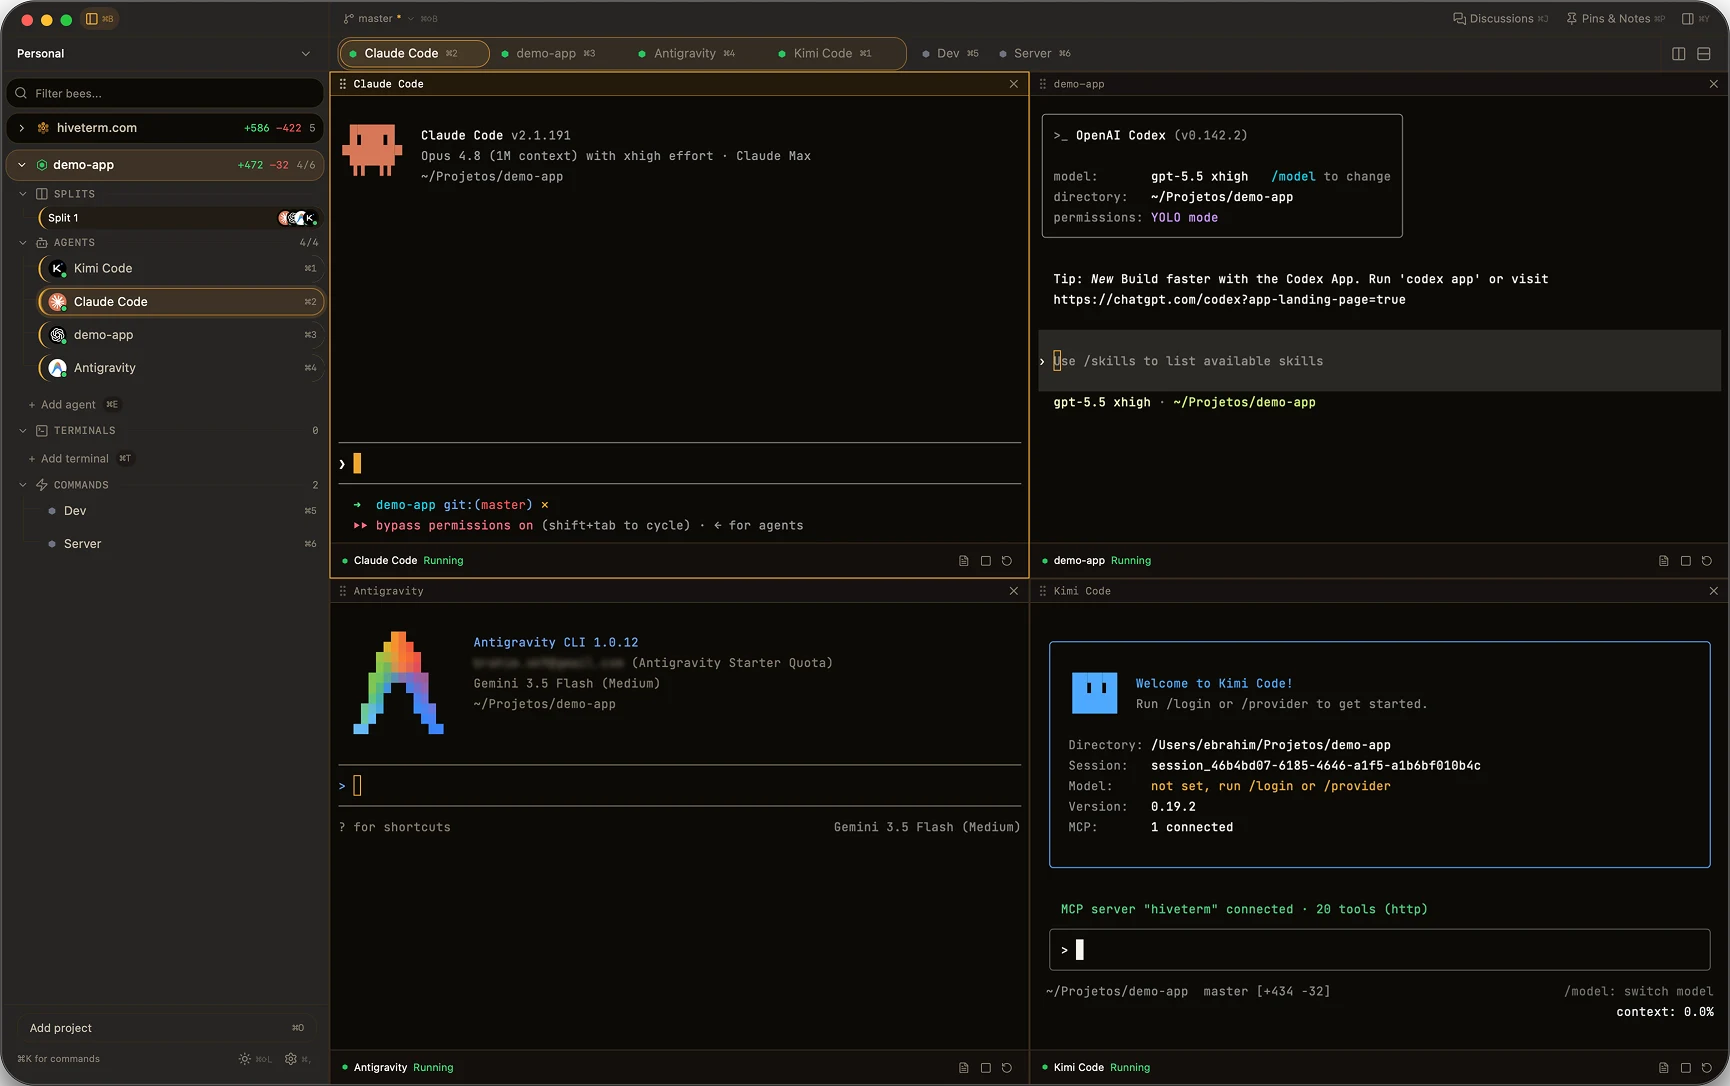Viewport: 1730px width, 1086px height.
Task: Open the log document icon in Claude Code footer
Action: (x=964, y=561)
